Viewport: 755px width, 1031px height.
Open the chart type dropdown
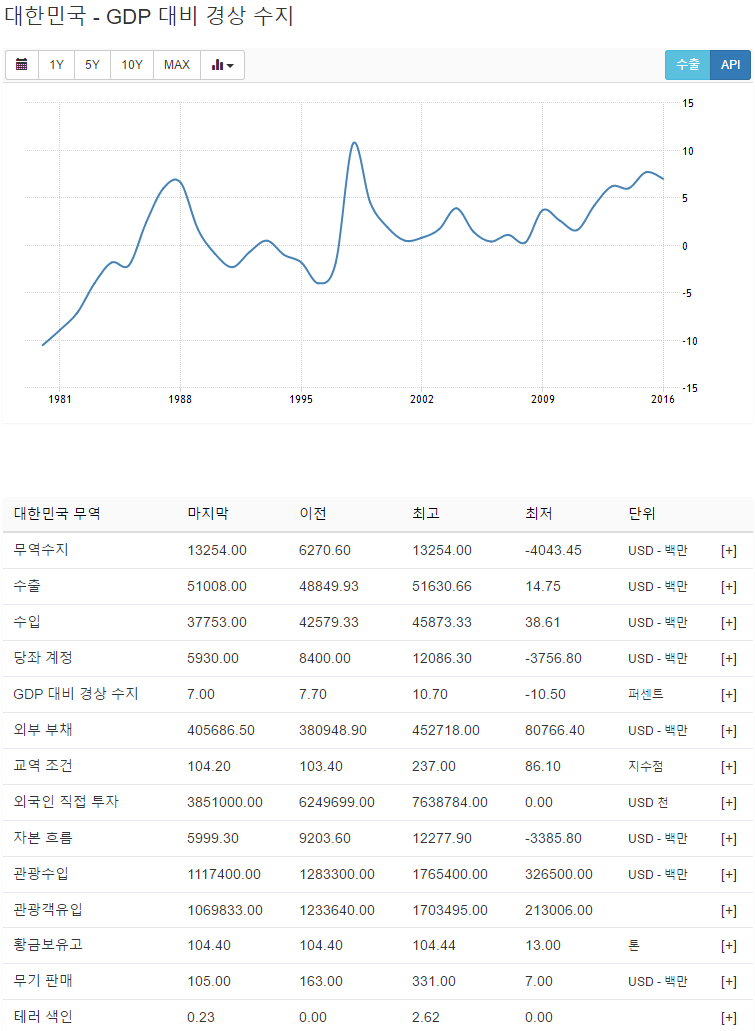coord(223,65)
